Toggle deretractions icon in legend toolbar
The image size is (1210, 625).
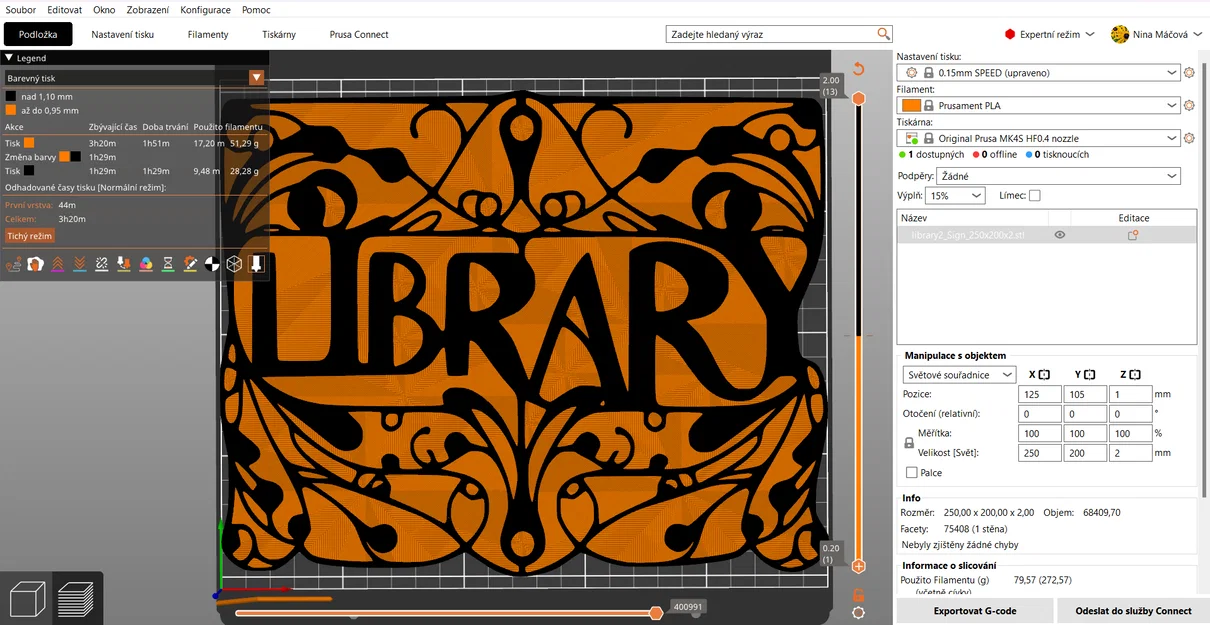(x=79, y=264)
